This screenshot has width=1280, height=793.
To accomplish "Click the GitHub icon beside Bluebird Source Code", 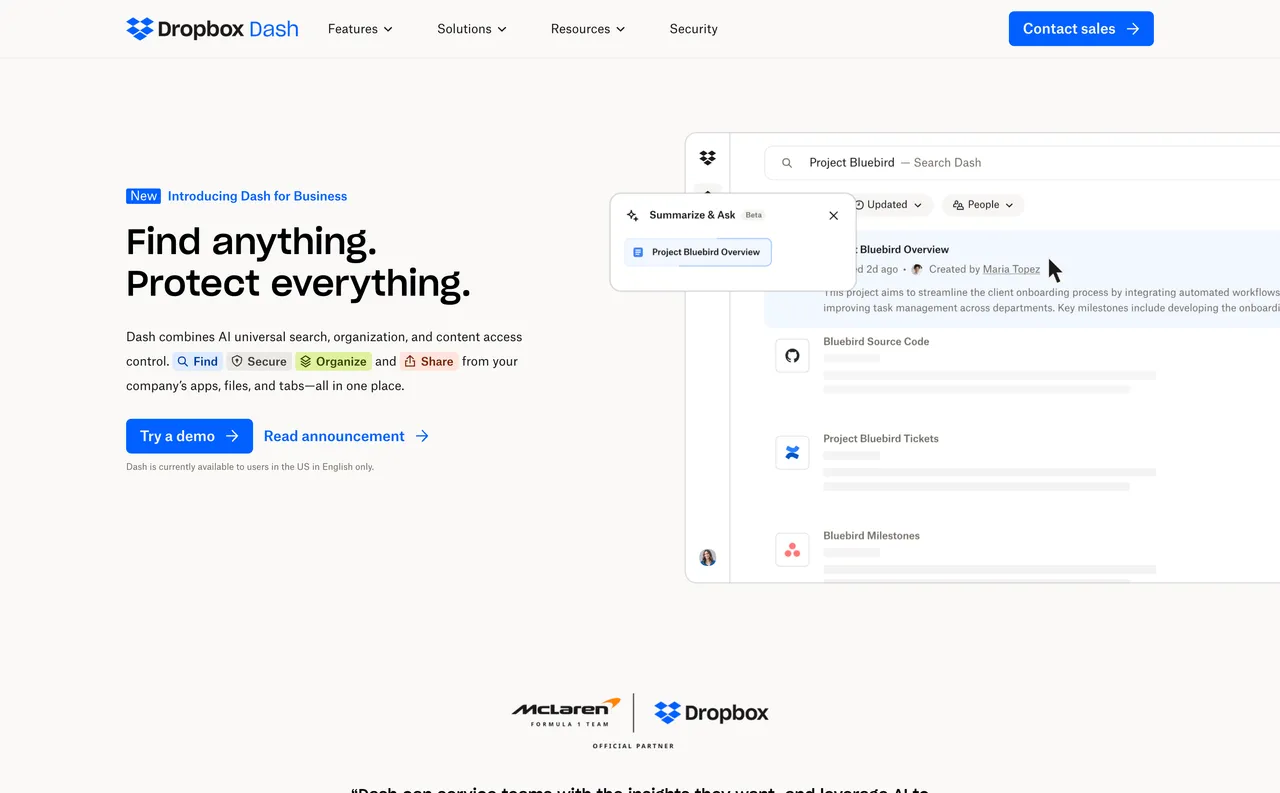I will [x=792, y=355].
